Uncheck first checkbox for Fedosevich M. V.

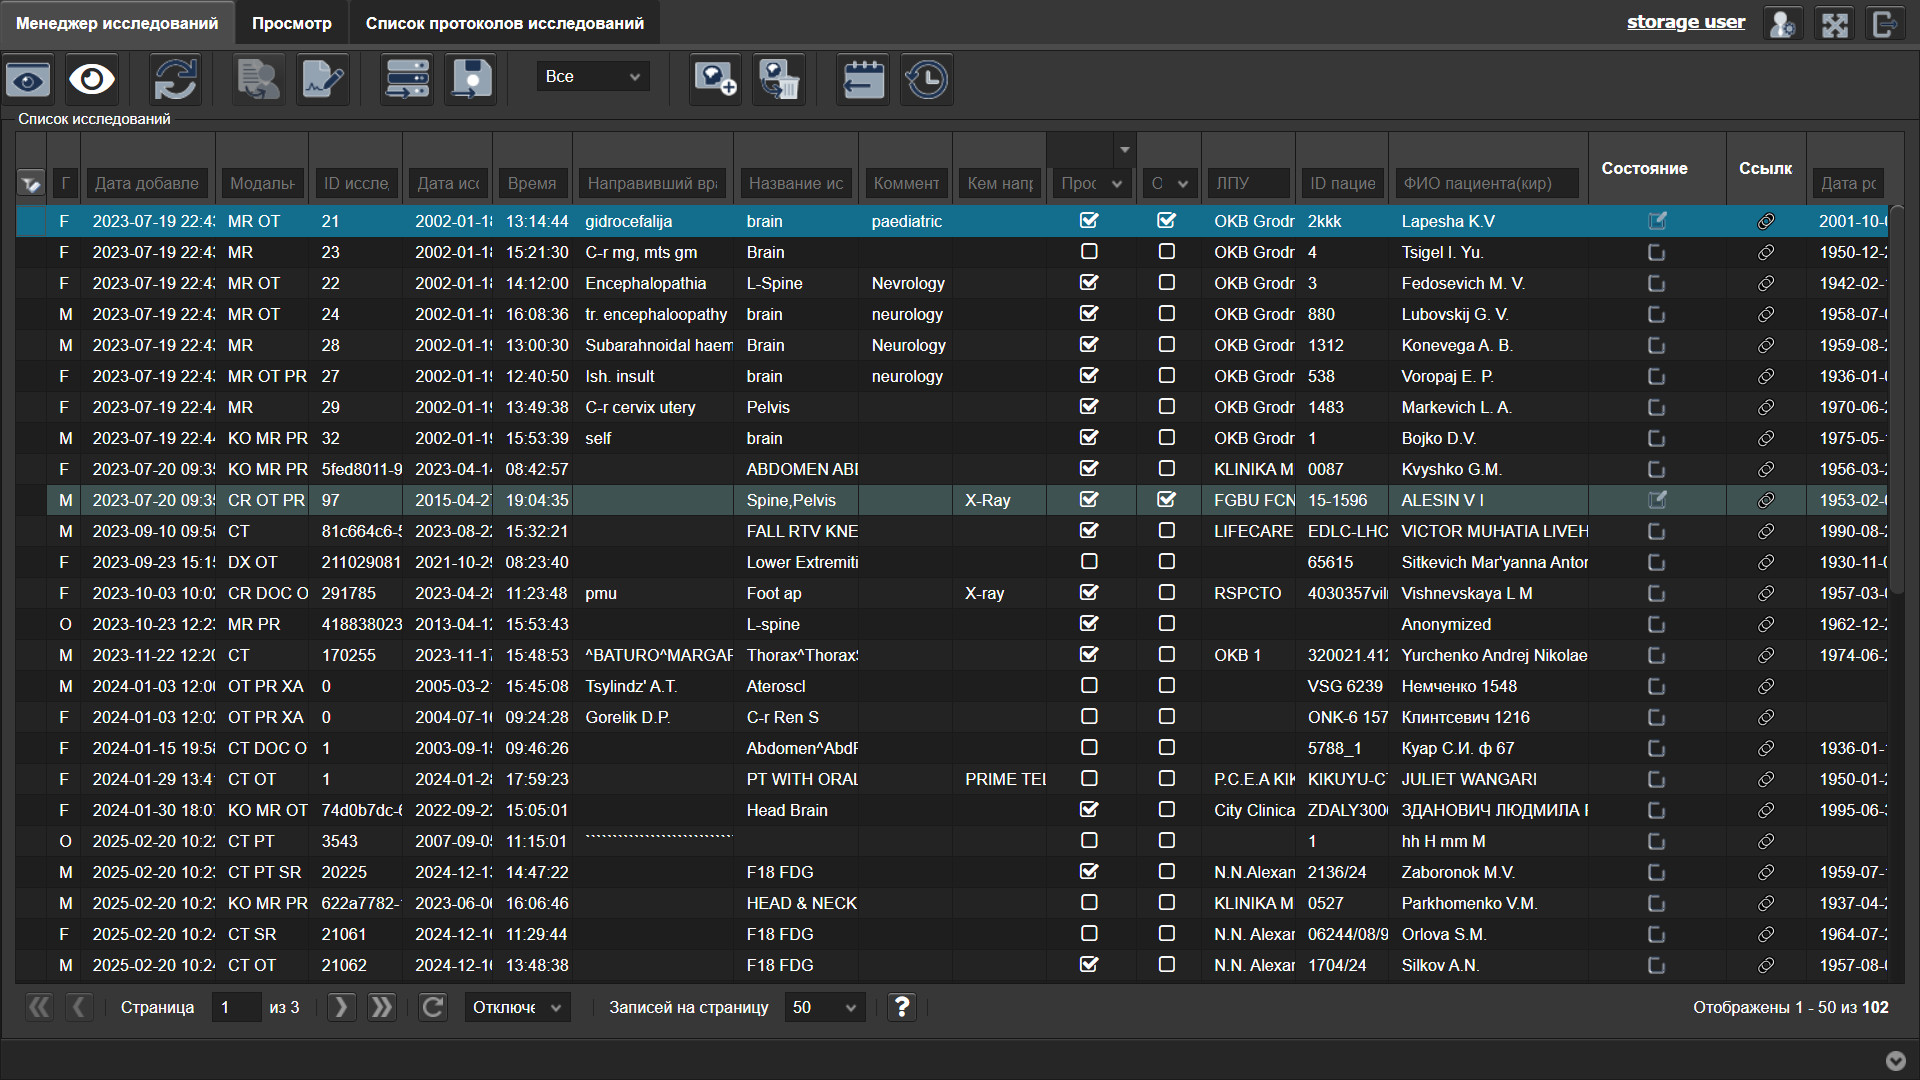coord(1089,283)
